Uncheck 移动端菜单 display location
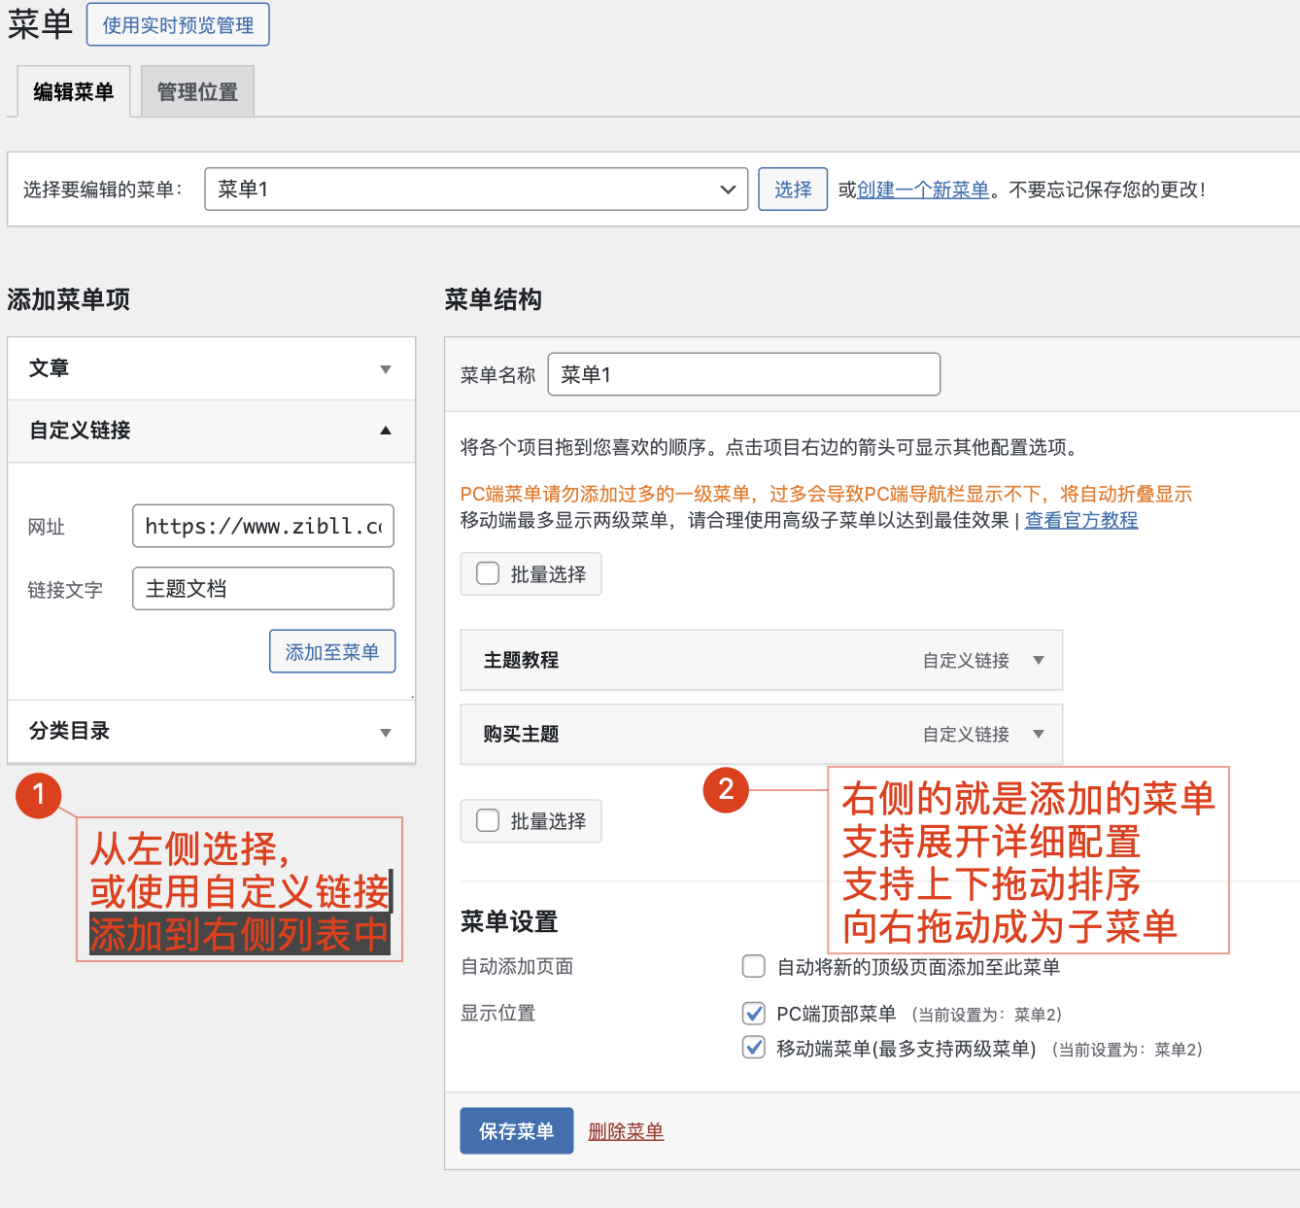Image resolution: width=1300 pixels, height=1208 pixels. click(x=753, y=1048)
